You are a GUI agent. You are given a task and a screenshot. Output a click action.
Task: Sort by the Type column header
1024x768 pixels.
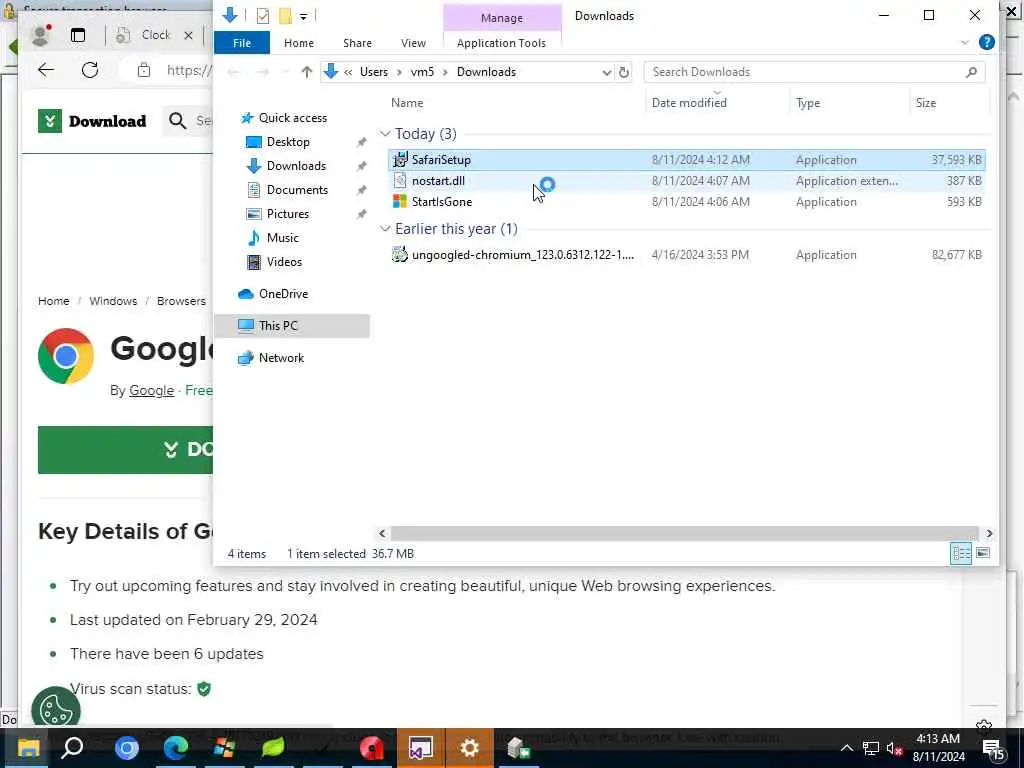point(808,103)
